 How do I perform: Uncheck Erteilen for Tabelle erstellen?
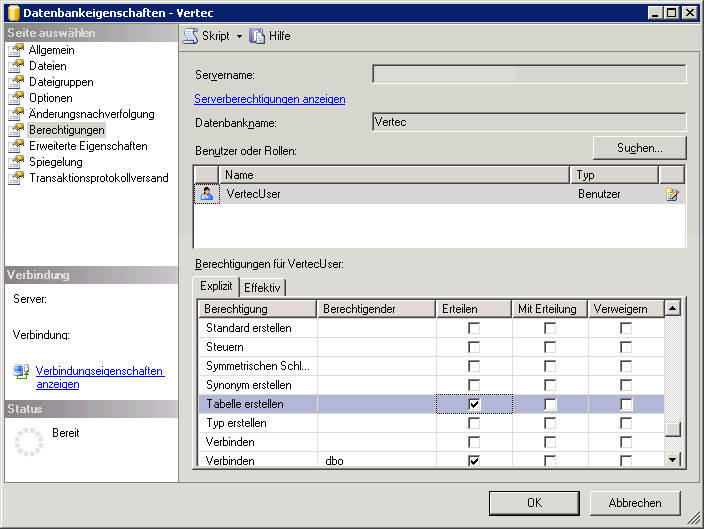pos(474,404)
